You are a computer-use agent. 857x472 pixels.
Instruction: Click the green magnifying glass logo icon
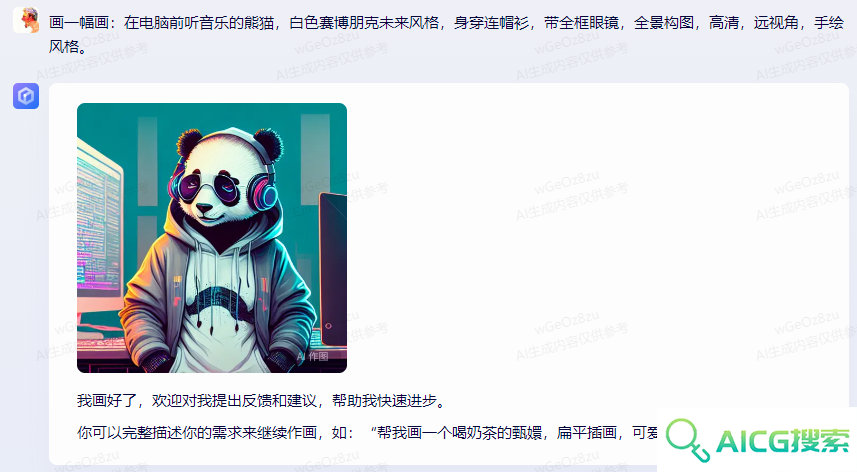point(688,439)
